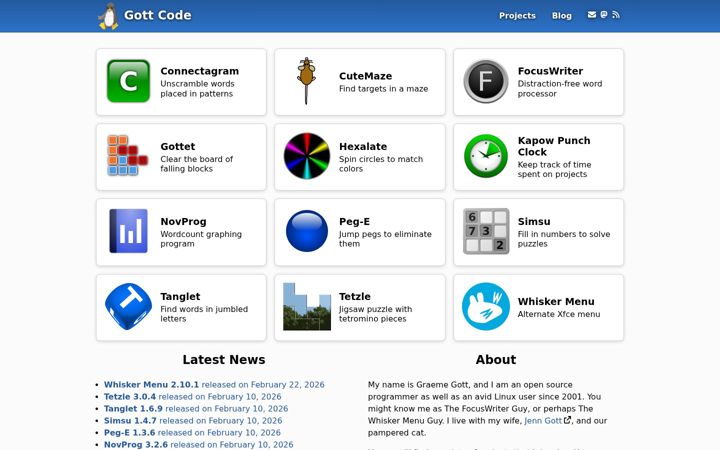Image resolution: width=720 pixels, height=450 pixels.
Task: Click the green Connectagram C icon
Action: click(x=128, y=81)
